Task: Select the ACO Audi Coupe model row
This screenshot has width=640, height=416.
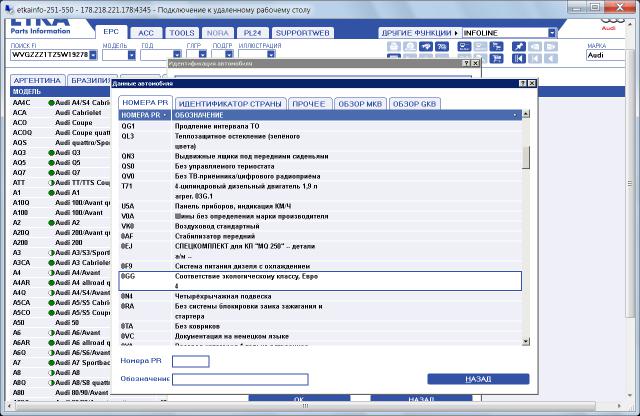Action: [x=60, y=123]
